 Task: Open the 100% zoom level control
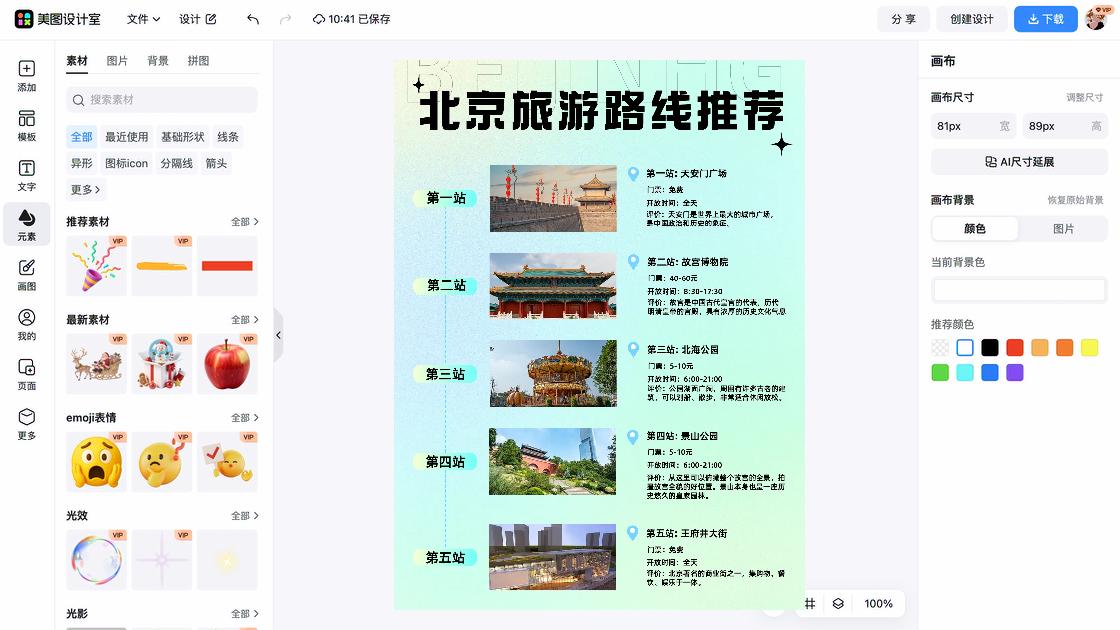879,604
